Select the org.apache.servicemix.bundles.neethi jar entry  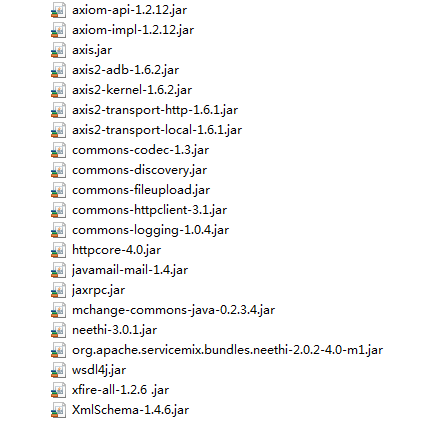[227, 350]
